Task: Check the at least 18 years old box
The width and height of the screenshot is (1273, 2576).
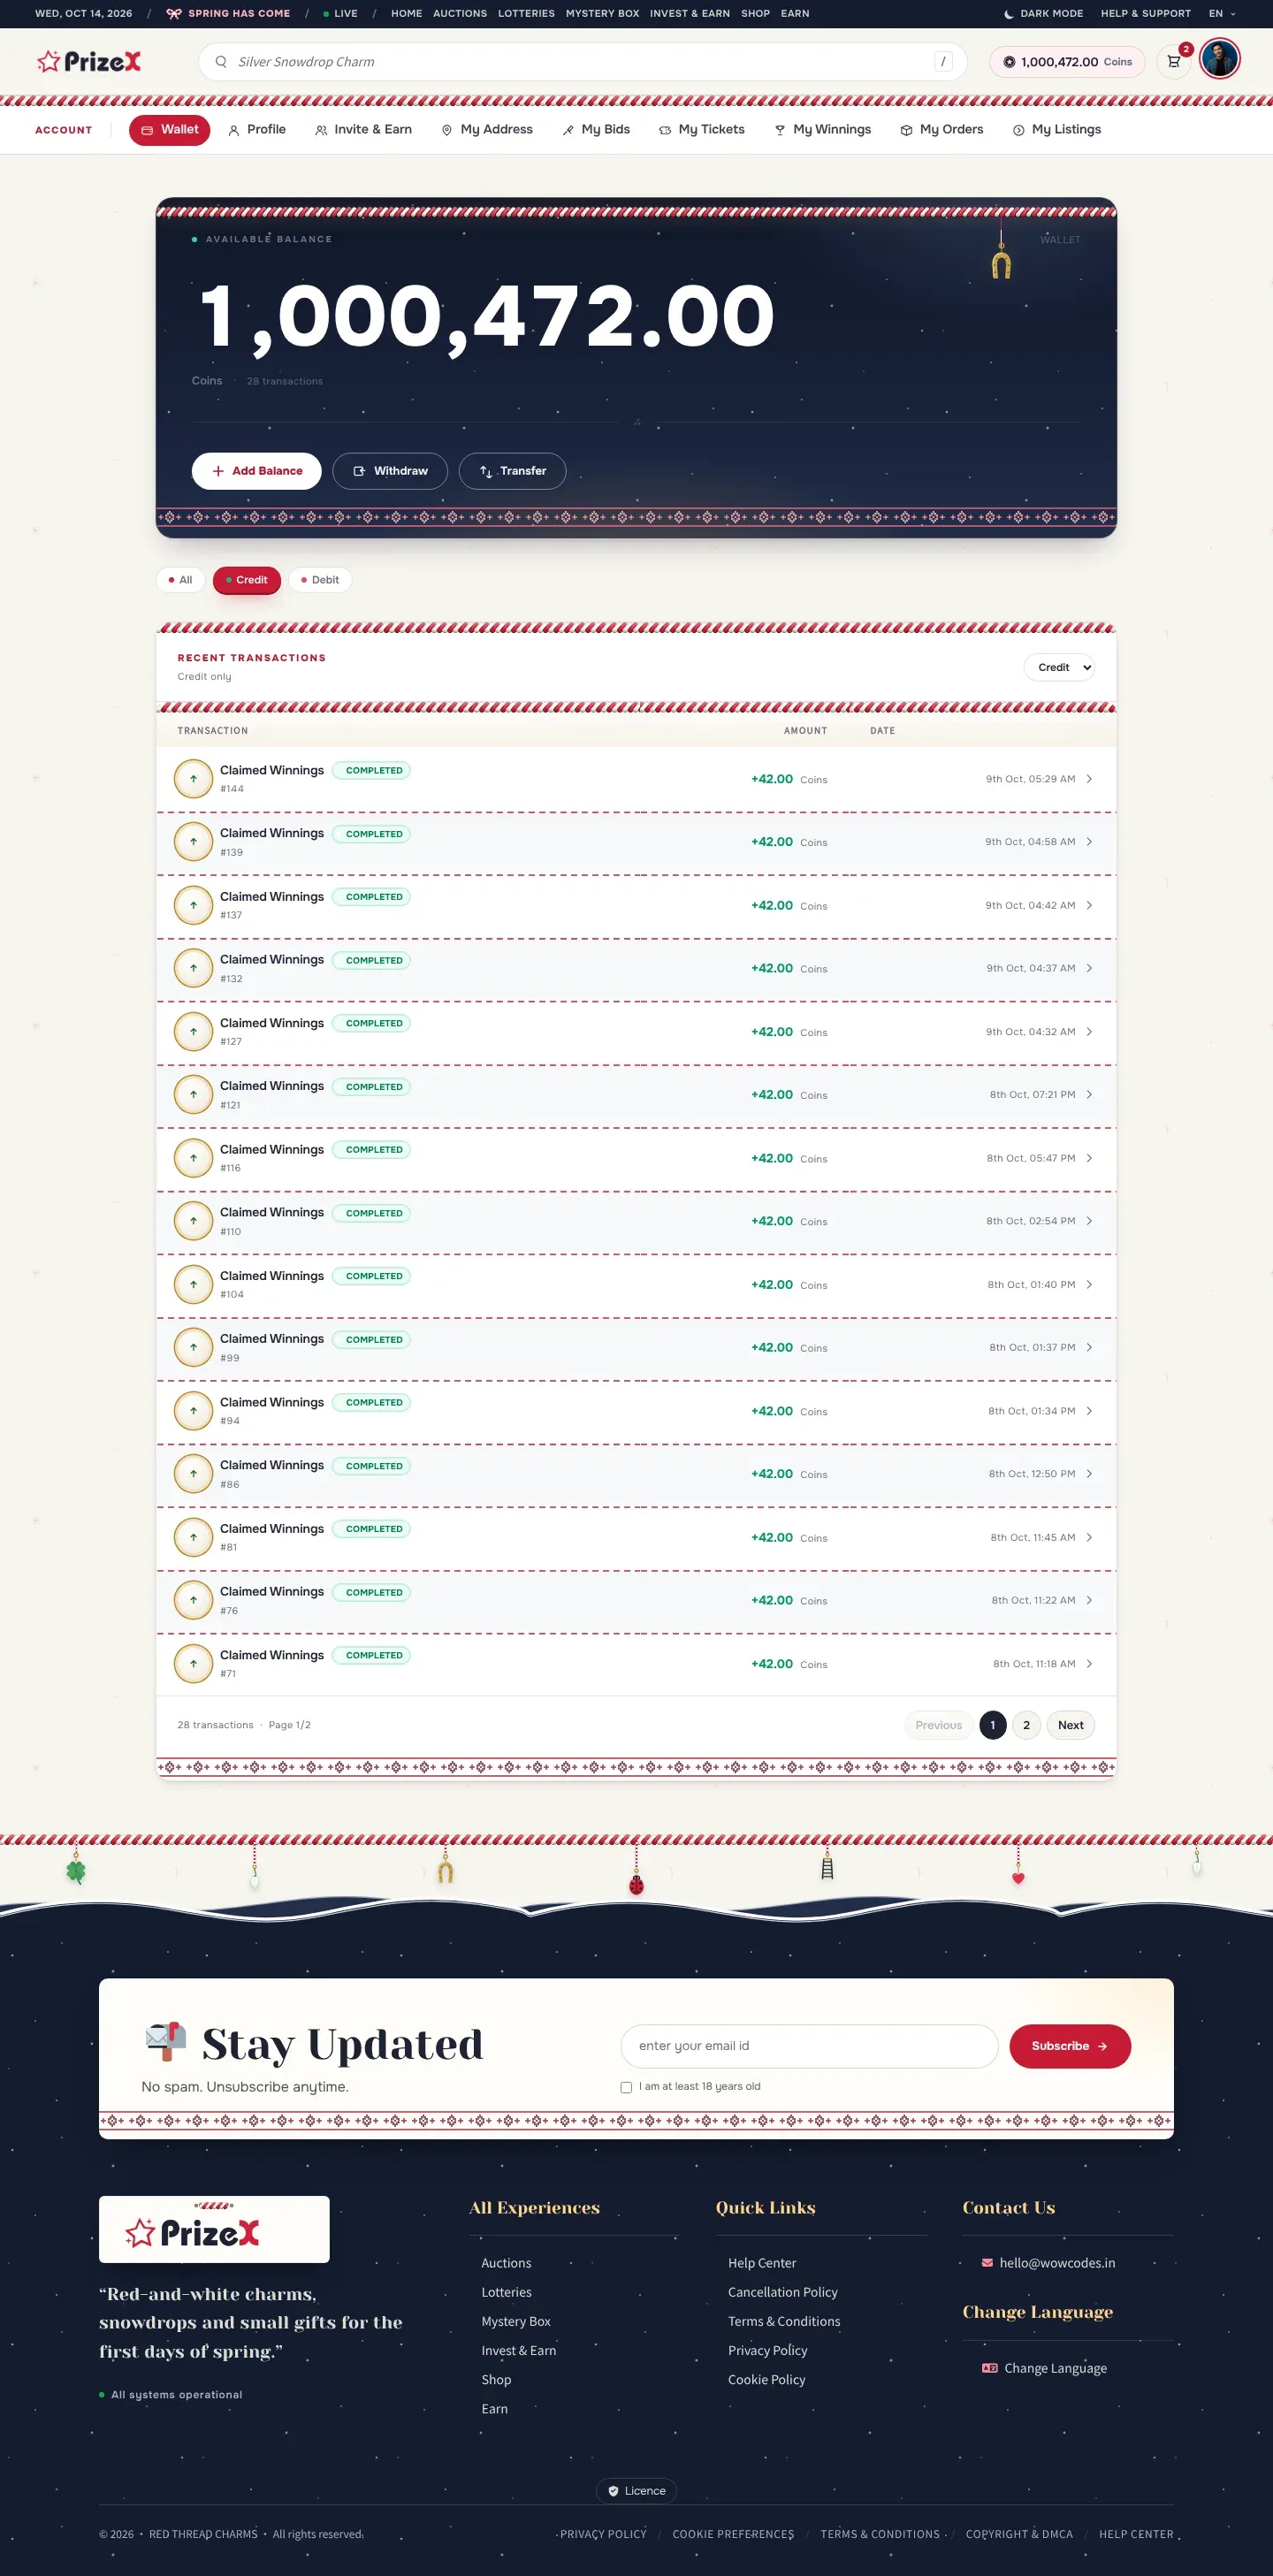Action: tap(626, 2087)
